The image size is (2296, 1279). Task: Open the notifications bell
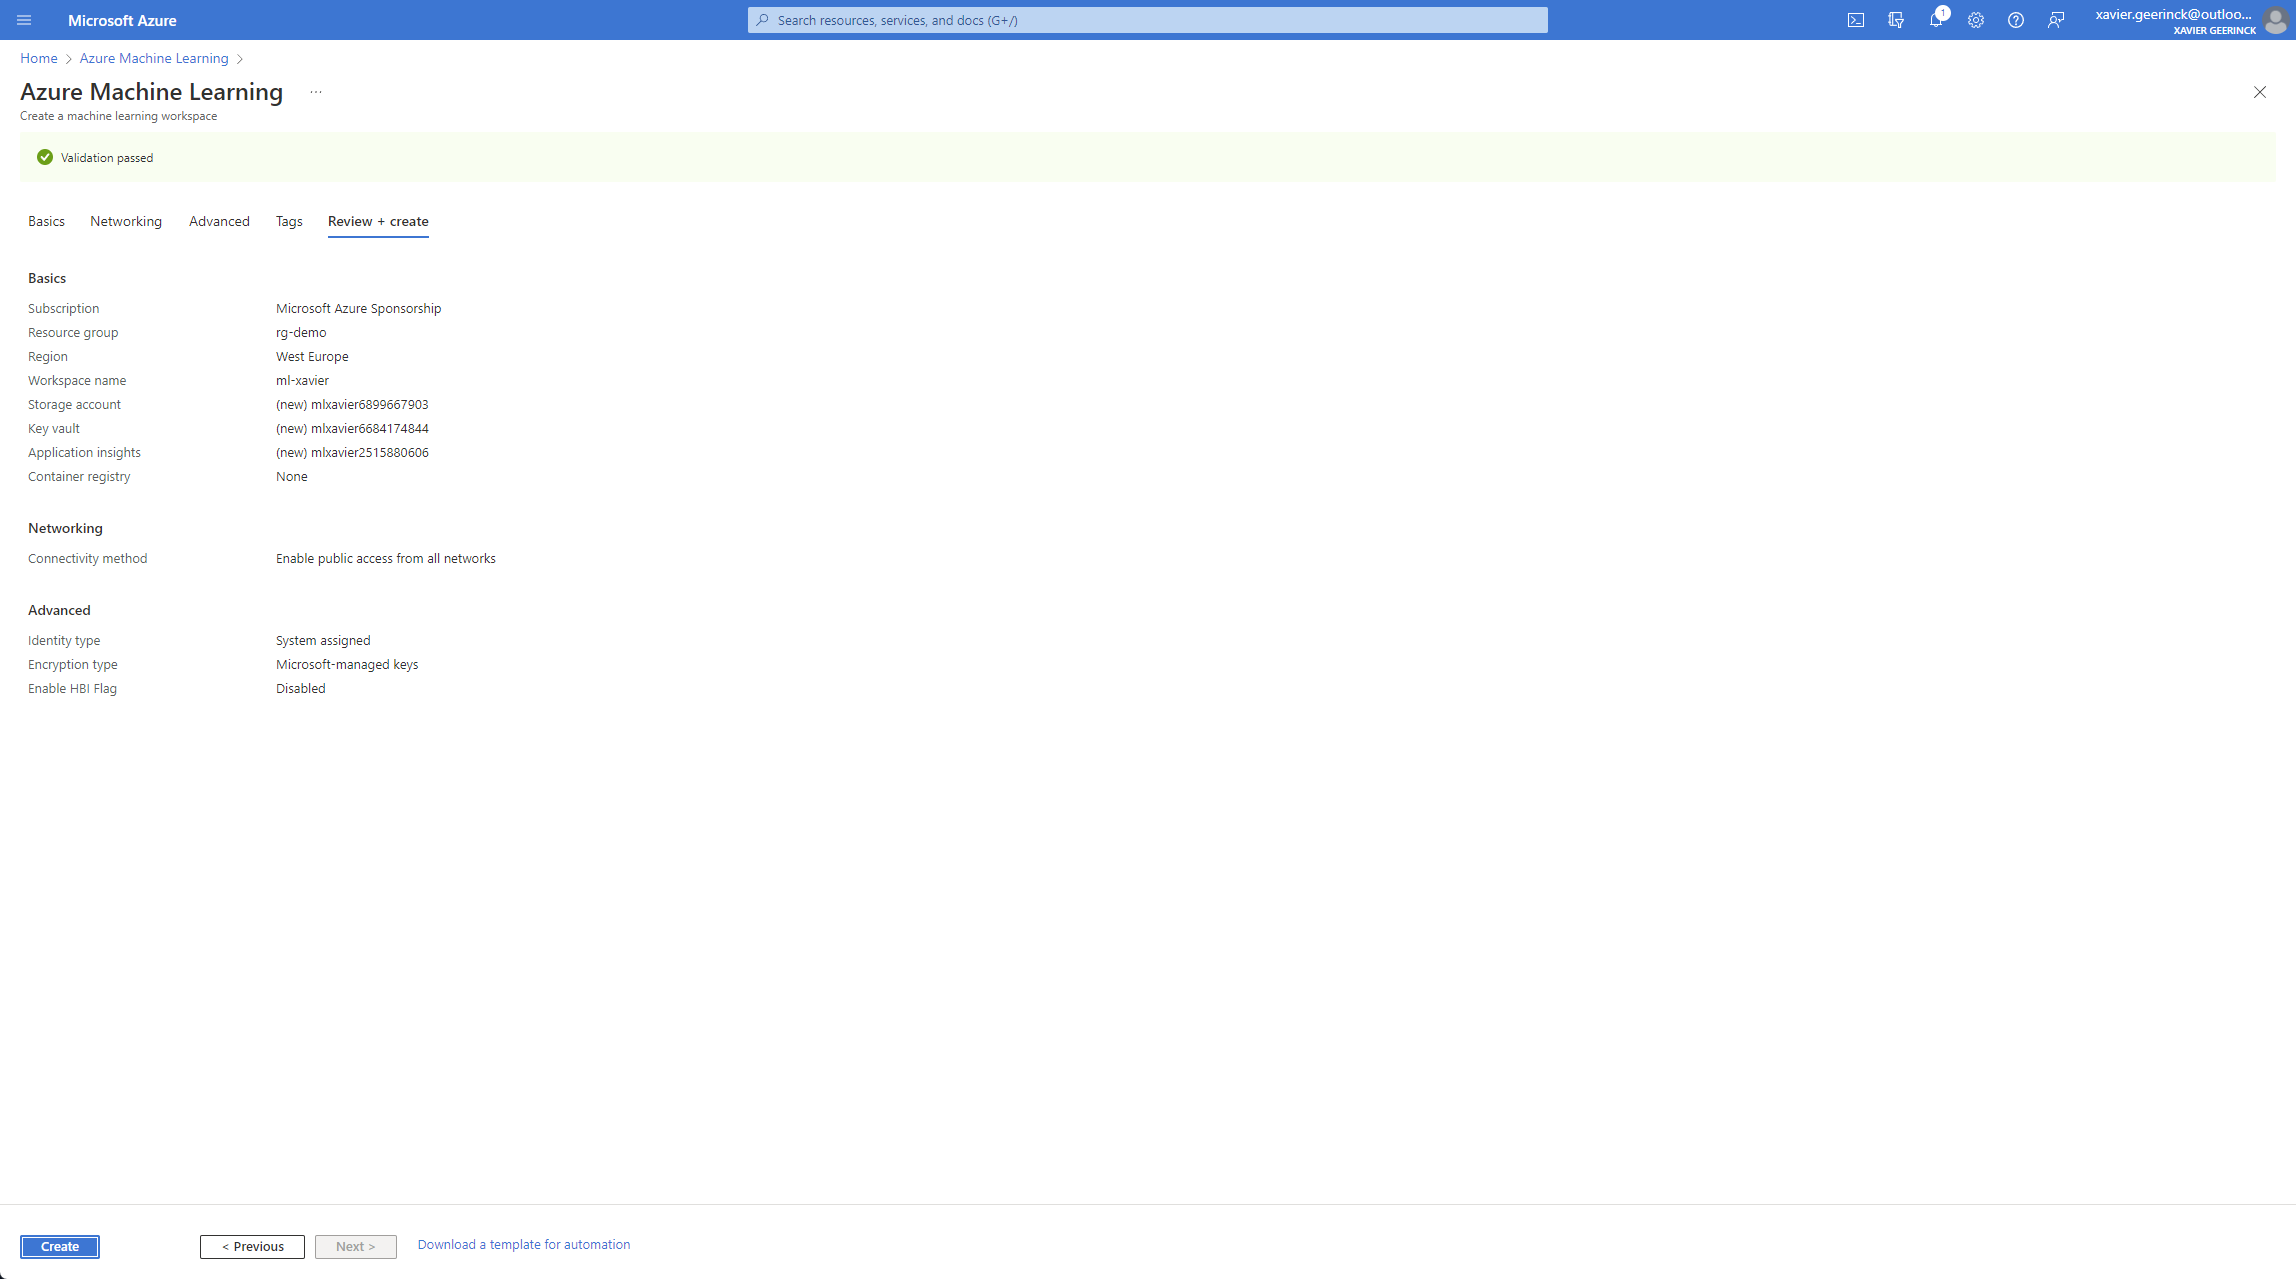(1936, 20)
